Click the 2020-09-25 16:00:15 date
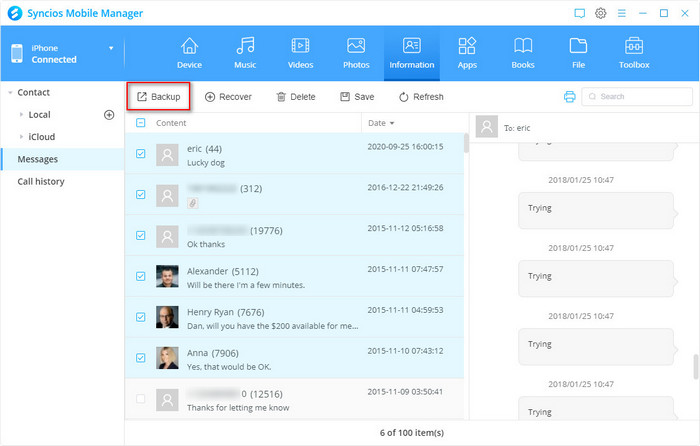Image resolution: width=700 pixels, height=446 pixels. click(405, 146)
